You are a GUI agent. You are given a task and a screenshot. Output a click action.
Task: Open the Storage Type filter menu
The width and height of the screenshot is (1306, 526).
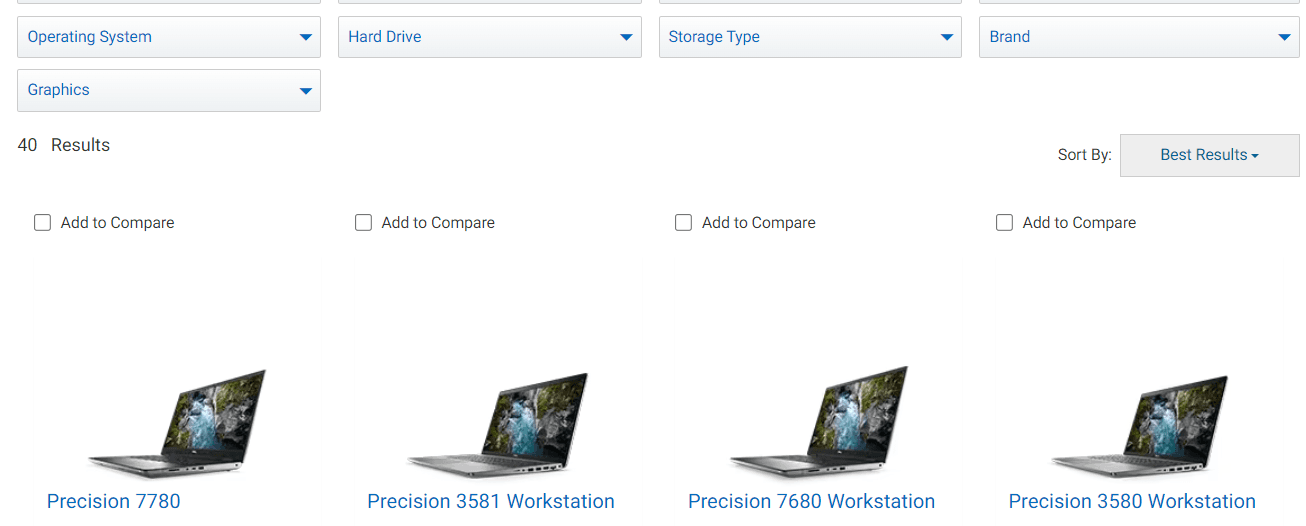pyautogui.click(x=810, y=37)
